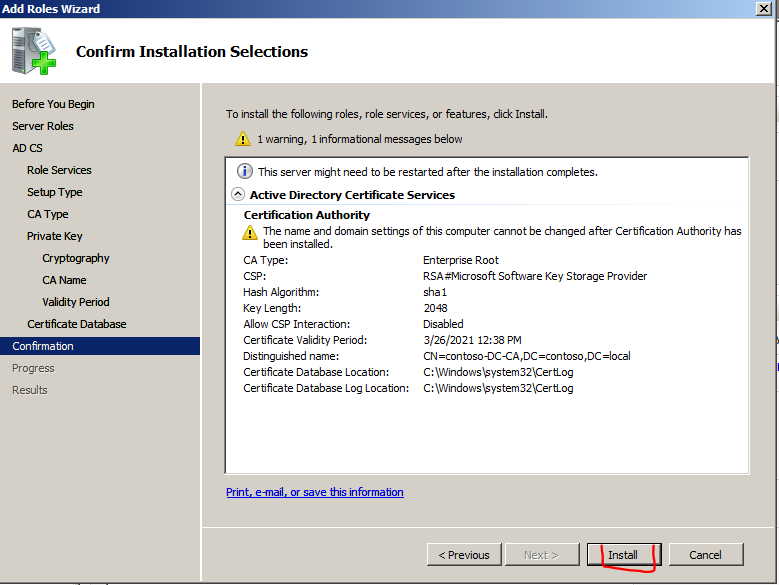The width and height of the screenshot is (779, 585).
Task: Click 'This server might need to be restarted' message
Action: pos(428,172)
